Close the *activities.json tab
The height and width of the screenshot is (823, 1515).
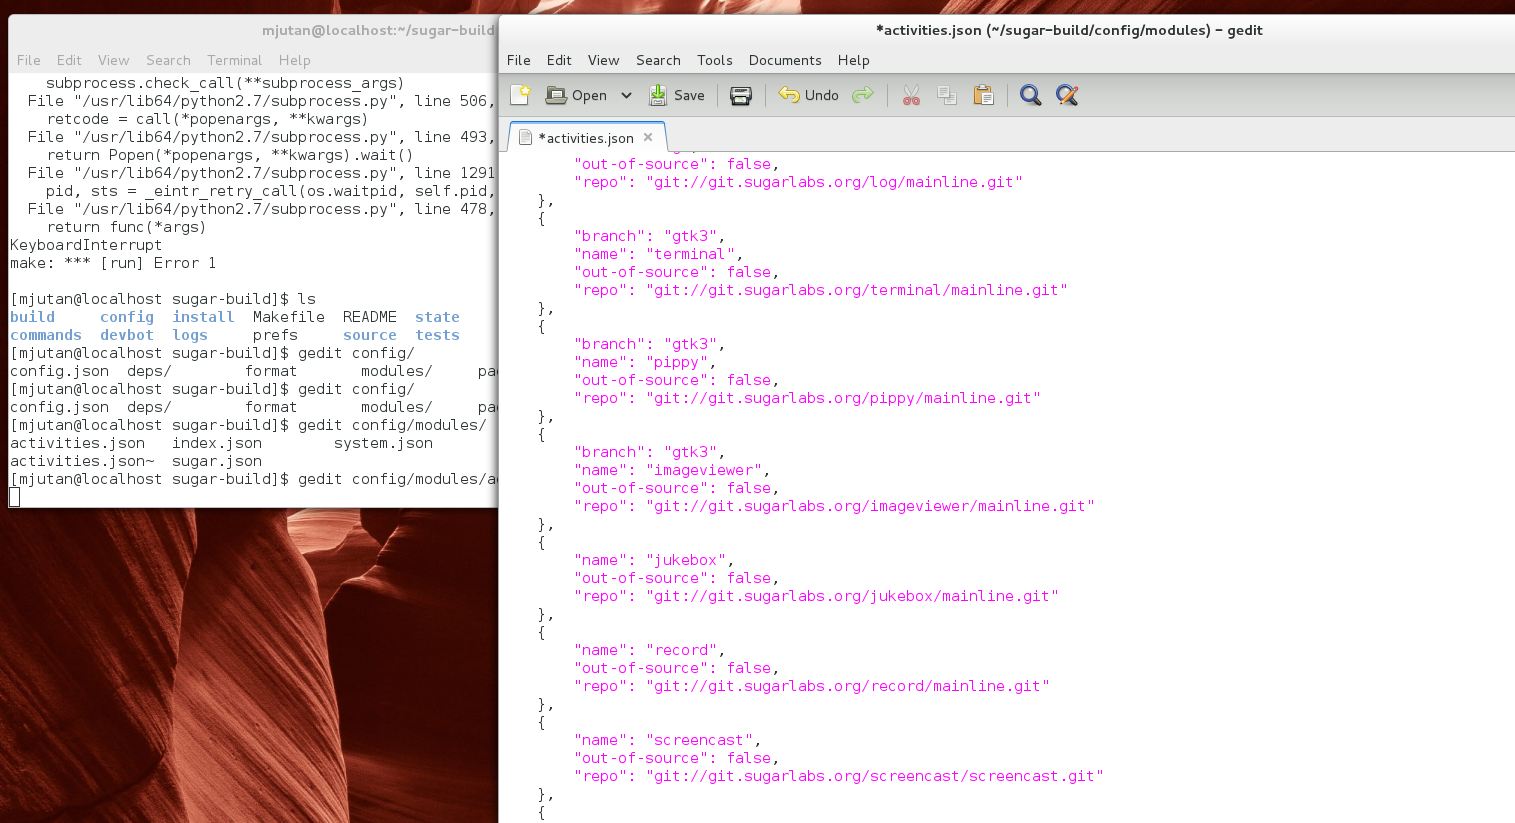click(648, 137)
